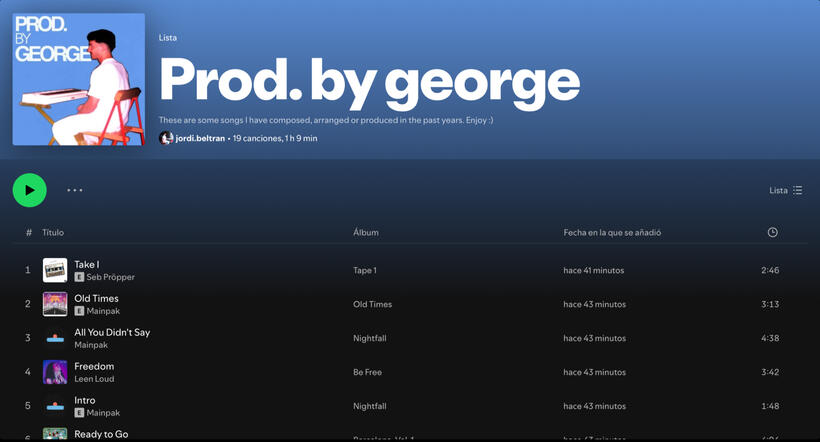Screen dimensions: 820x442
Task: Open the three-dots more options menu
Action: click(x=75, y=190)
